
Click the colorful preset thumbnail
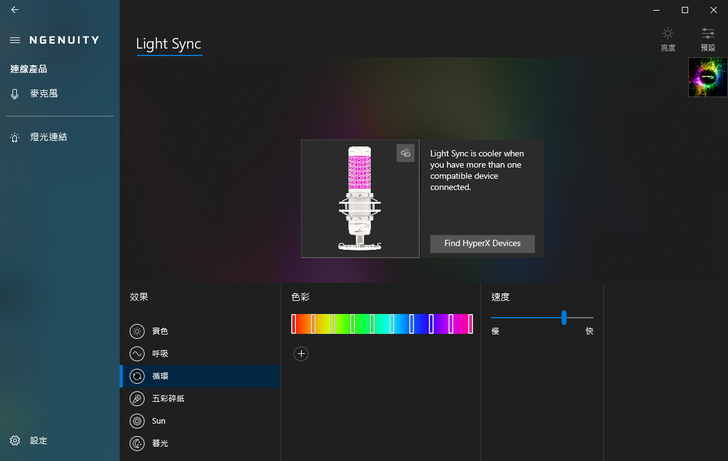(707, 77)
